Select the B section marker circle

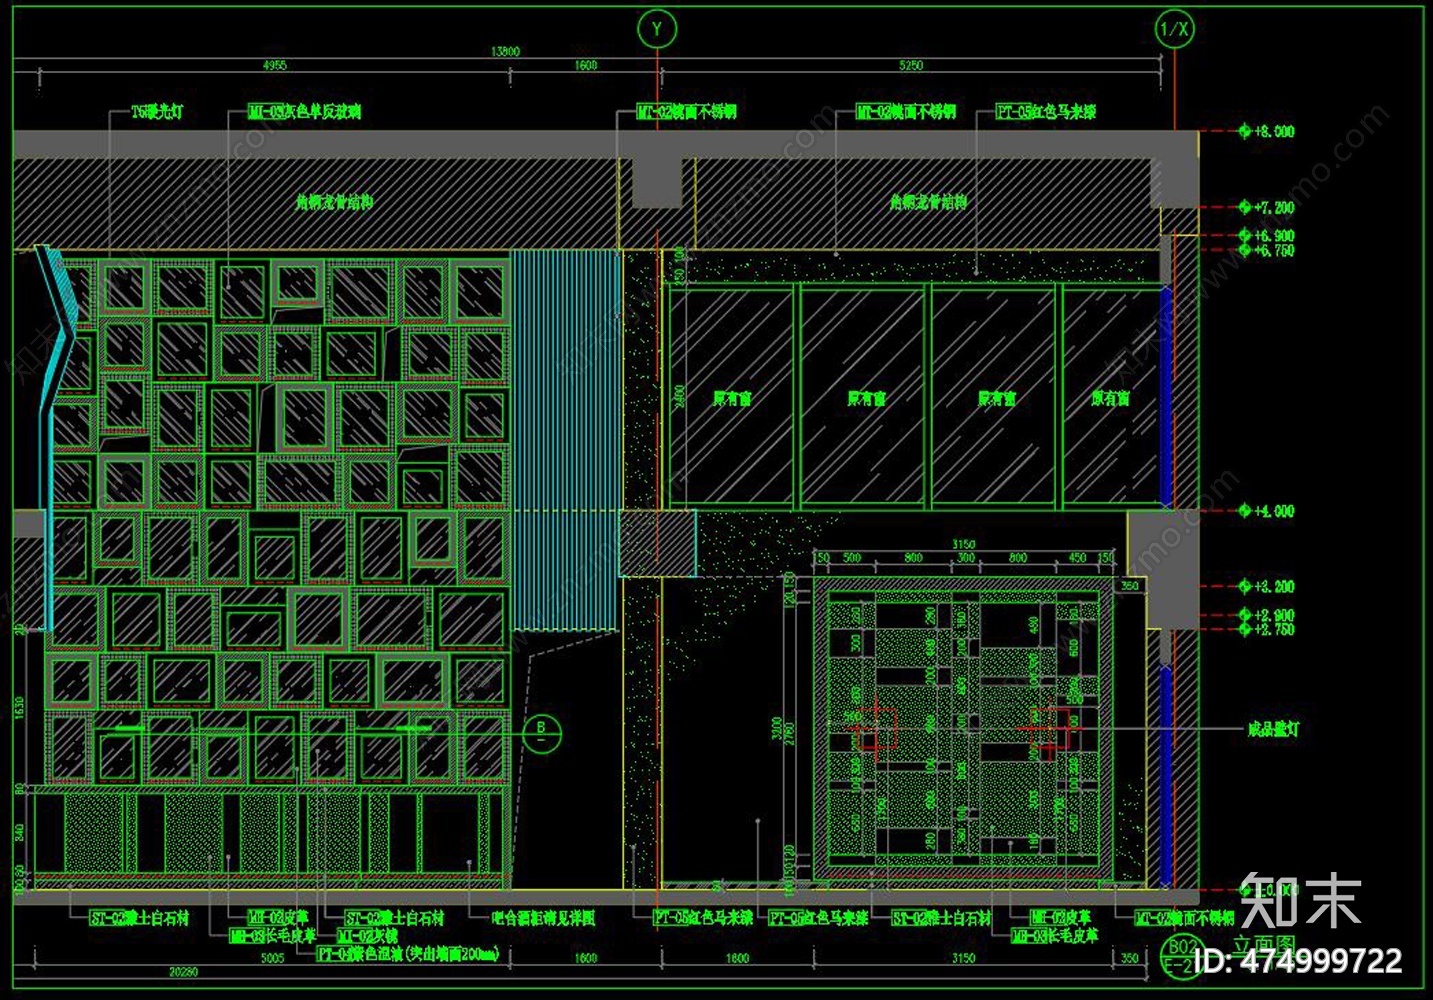click(x=541, y=734)
